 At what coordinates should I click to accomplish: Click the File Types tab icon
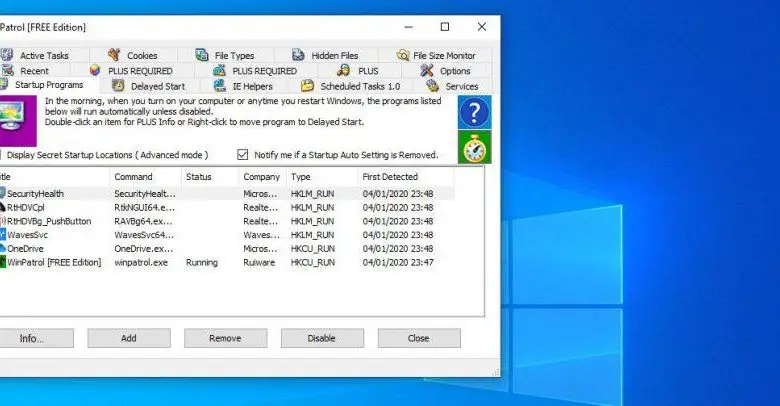pyautogui.click(x=201, y=55)
